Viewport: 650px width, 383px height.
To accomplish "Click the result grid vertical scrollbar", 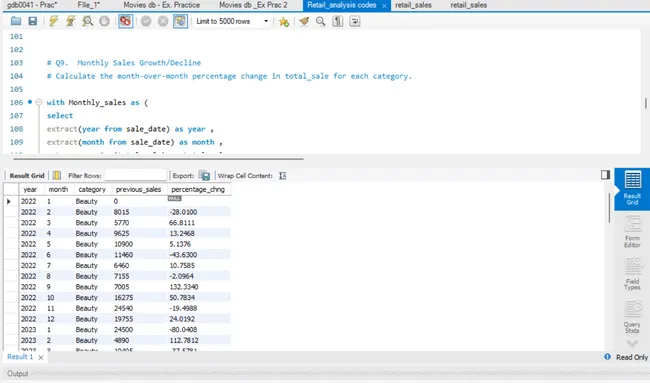I will [x=609, y=208].
